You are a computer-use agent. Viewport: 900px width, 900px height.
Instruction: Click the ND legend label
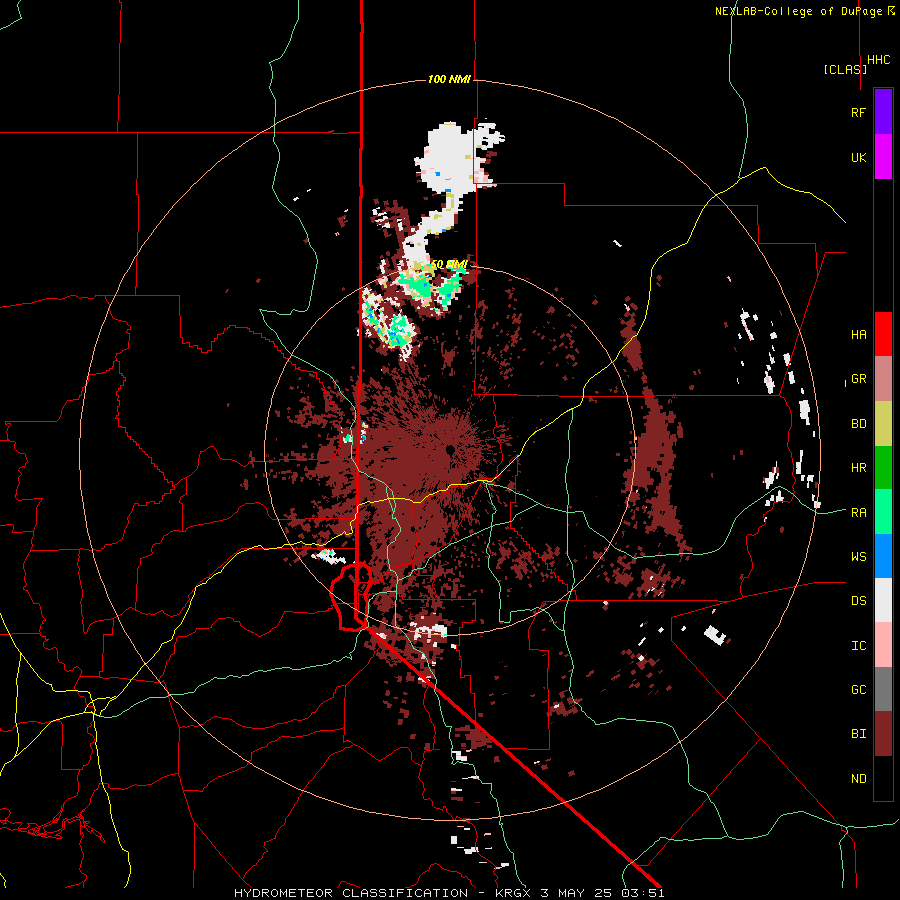[x=858, y=779]
